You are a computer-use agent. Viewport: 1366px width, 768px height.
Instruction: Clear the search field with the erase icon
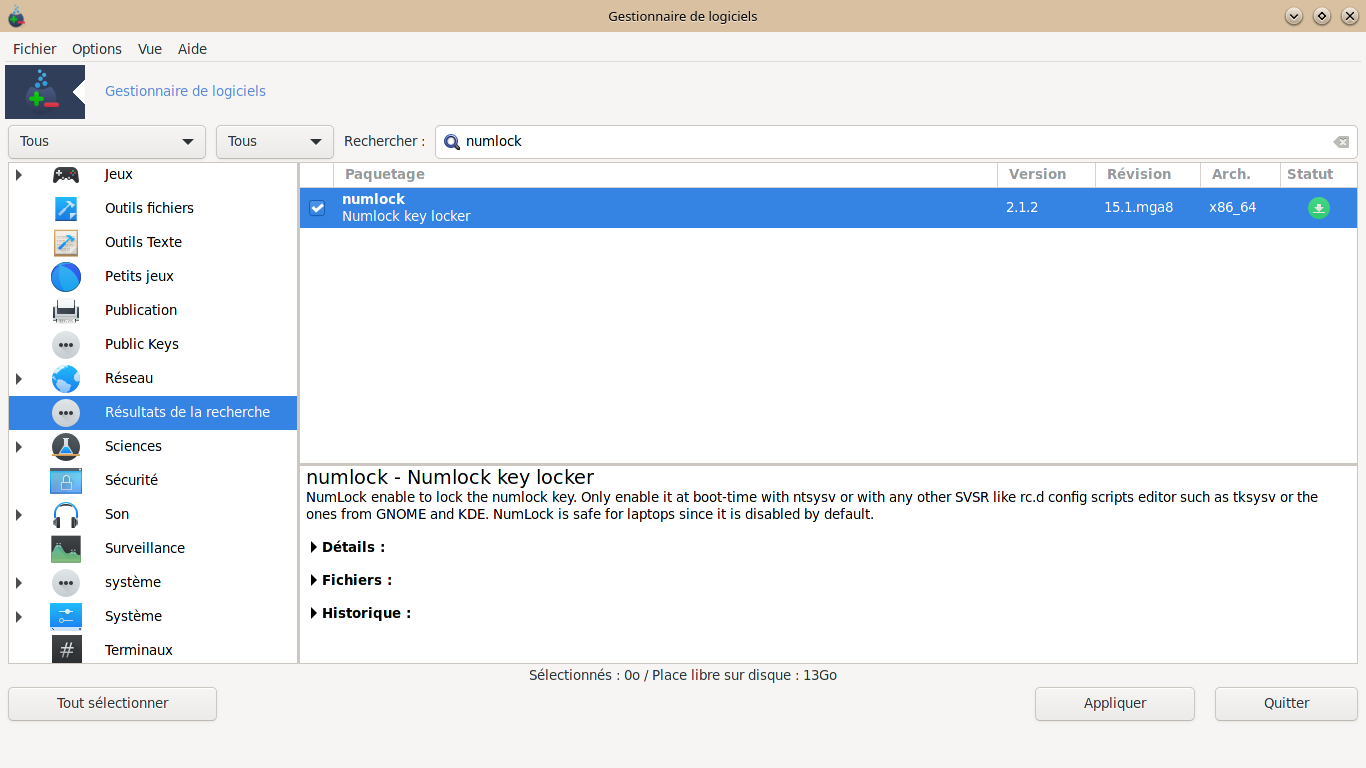(1341, 142)
